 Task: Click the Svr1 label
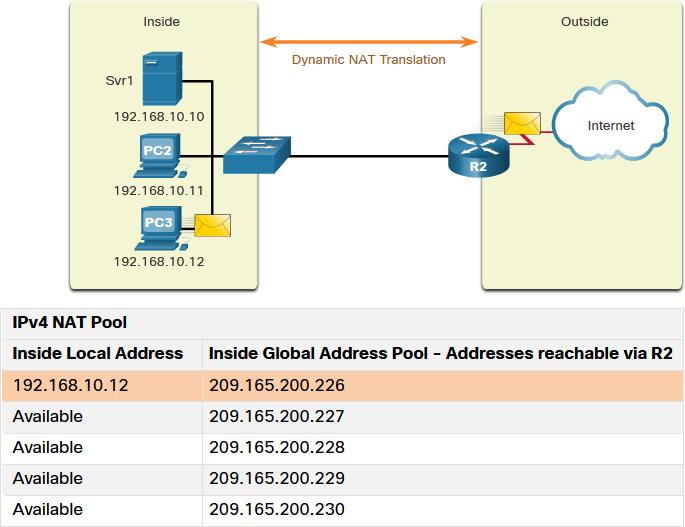[119, 80]
